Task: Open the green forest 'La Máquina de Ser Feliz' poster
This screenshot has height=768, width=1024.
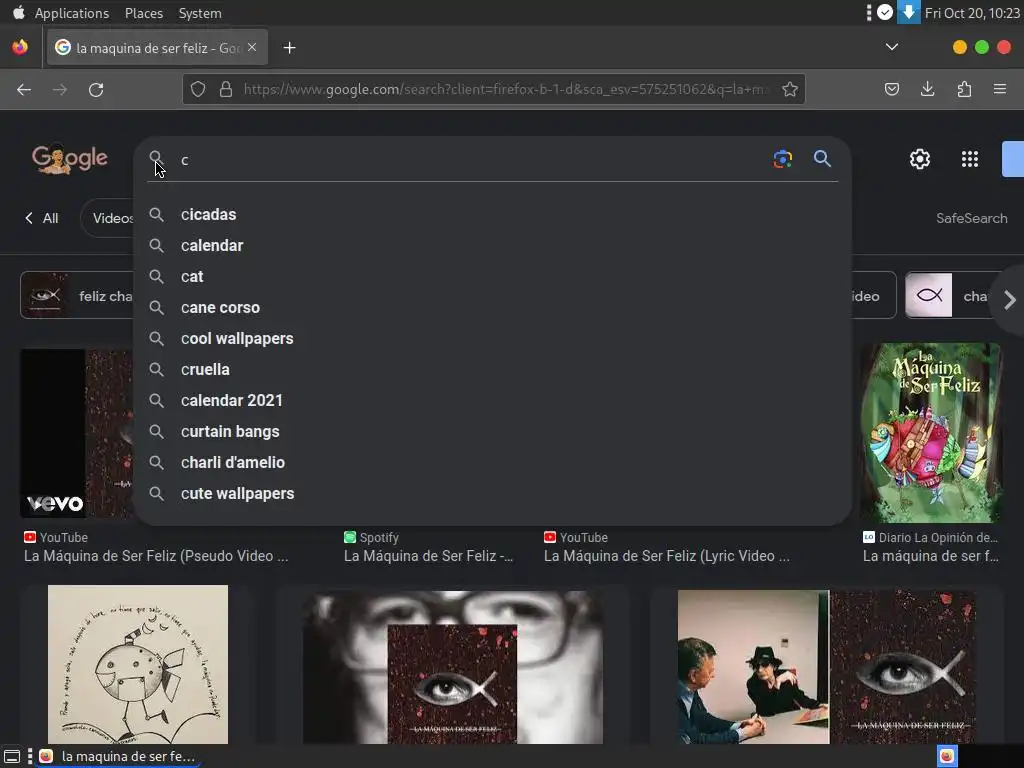Action: [931, 433]
